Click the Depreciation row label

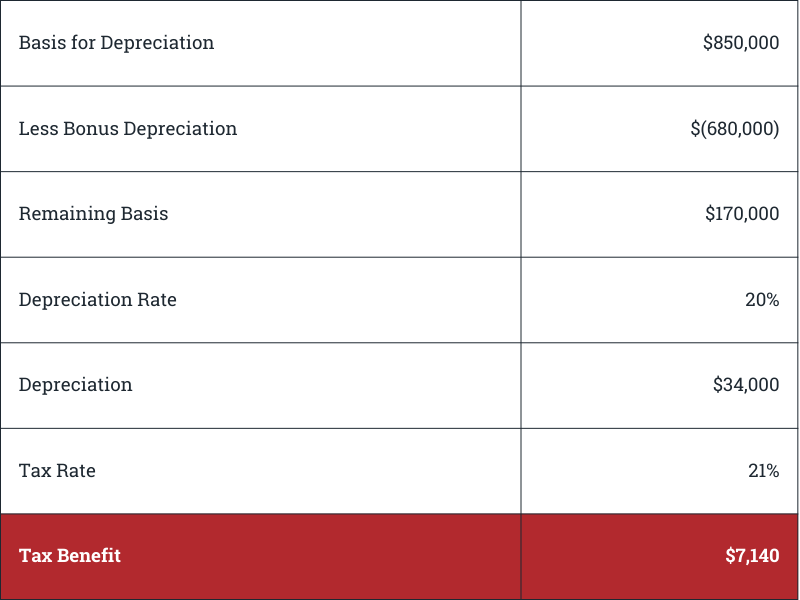[75, 385]
